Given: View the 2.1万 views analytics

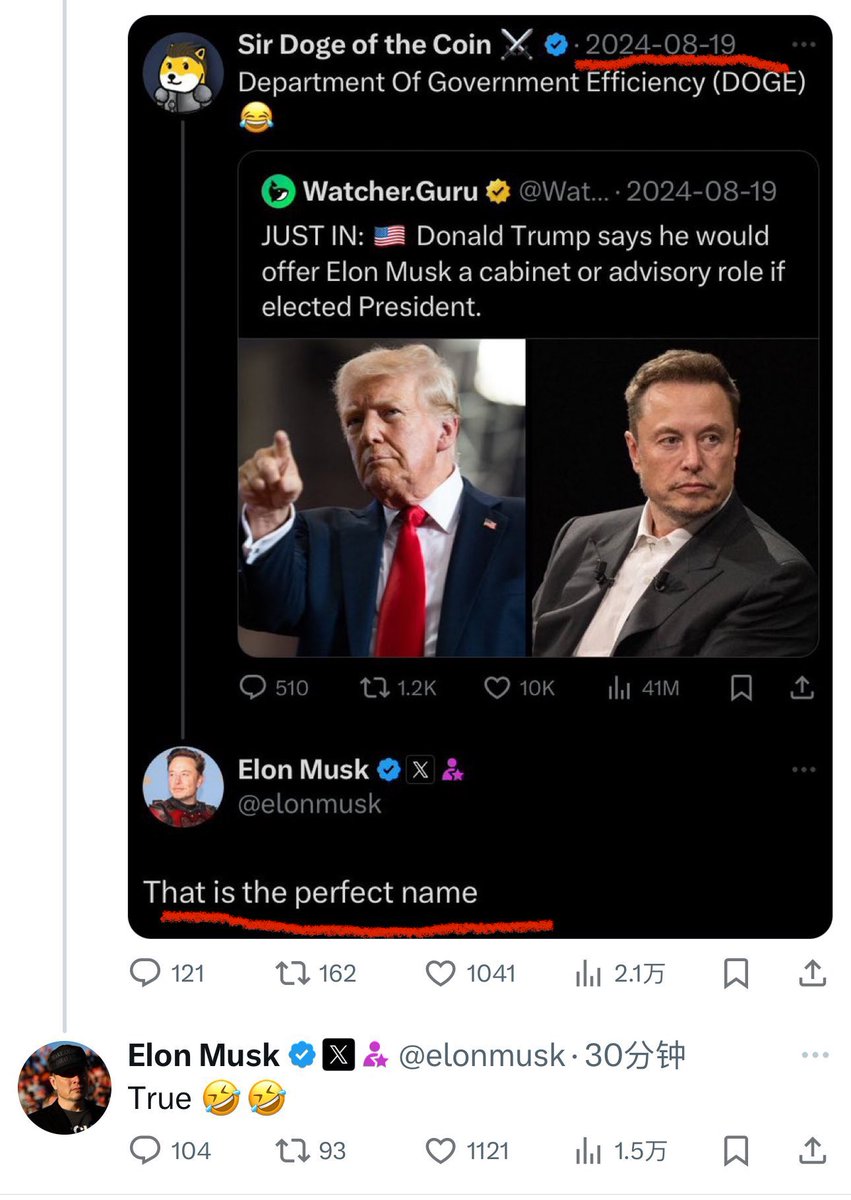Looking at the screenshot, I should tap(589, 973).
